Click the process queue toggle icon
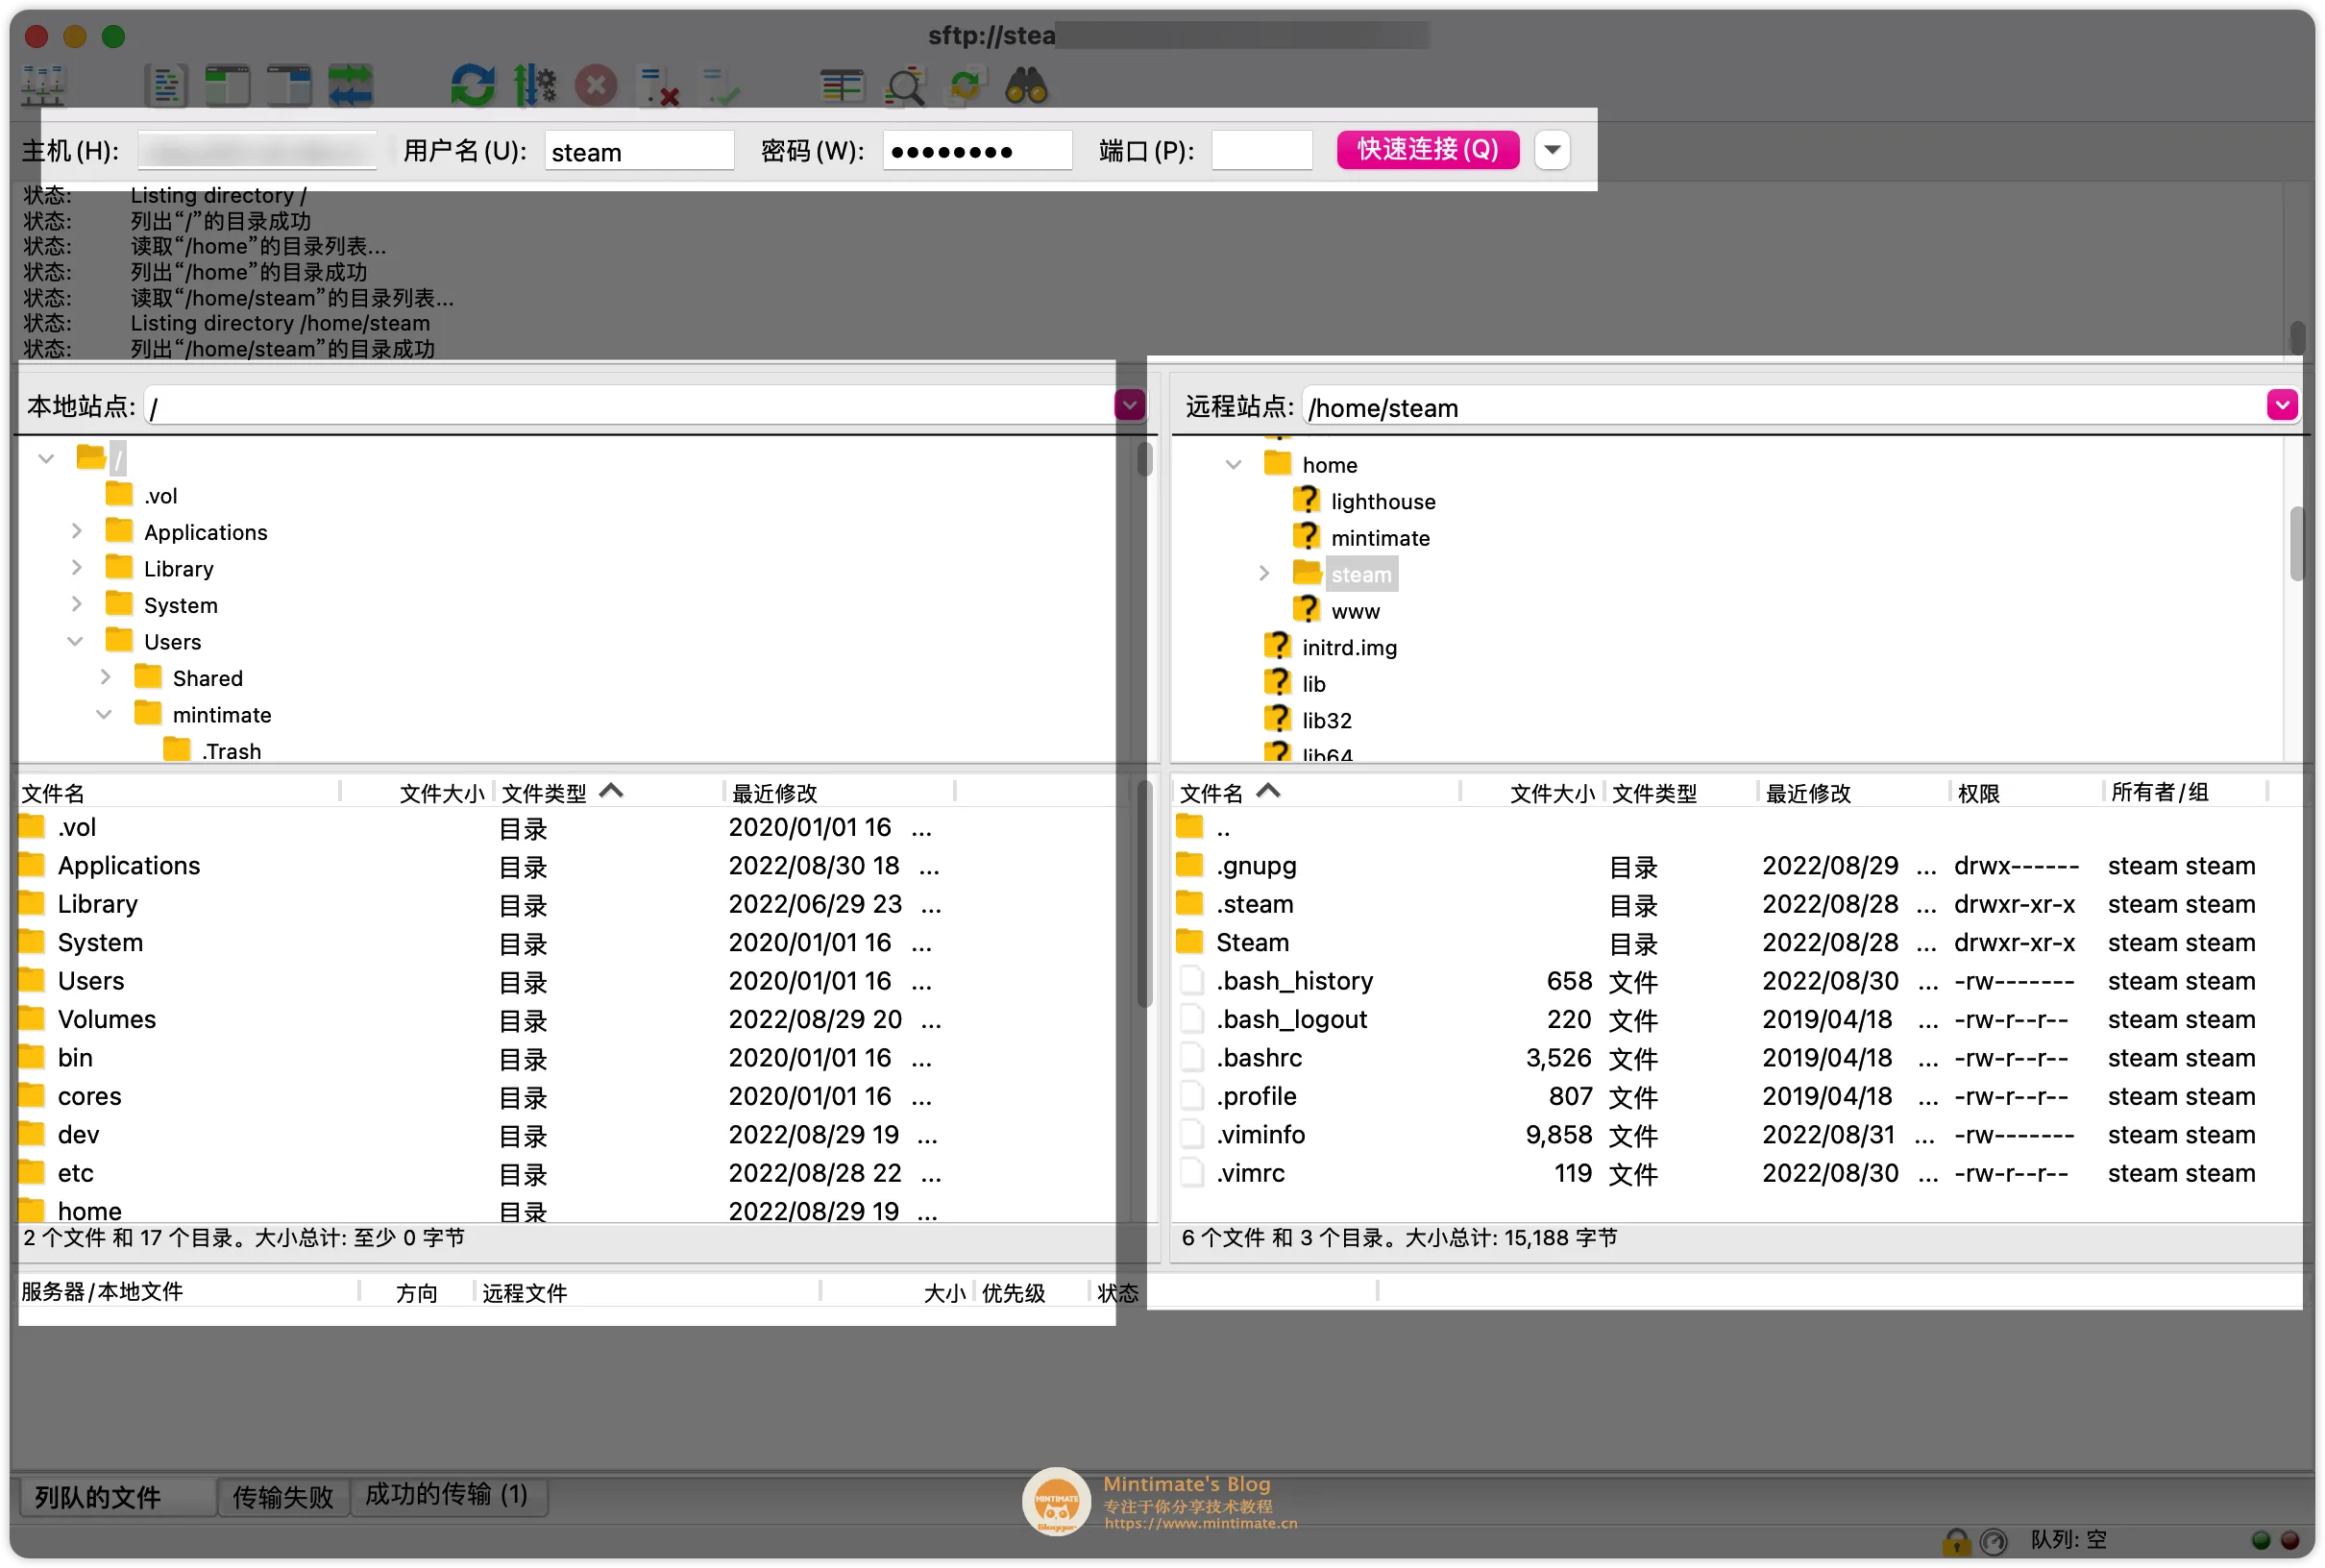This screenshot has width=2325, height=1568. tap(534, 86)
